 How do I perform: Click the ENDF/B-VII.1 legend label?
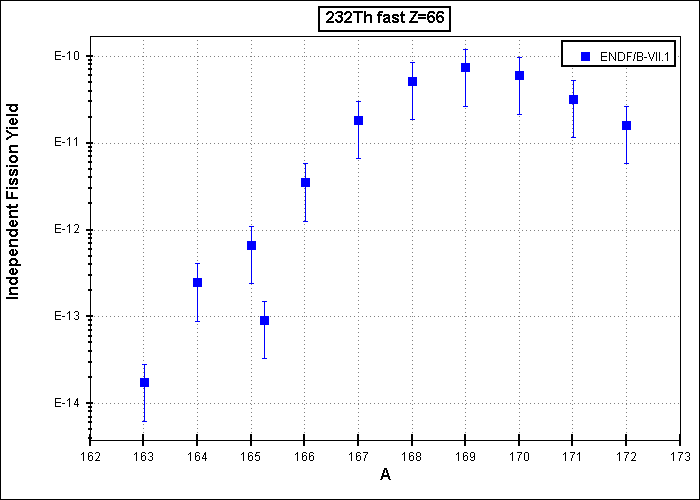click(634, 56)
